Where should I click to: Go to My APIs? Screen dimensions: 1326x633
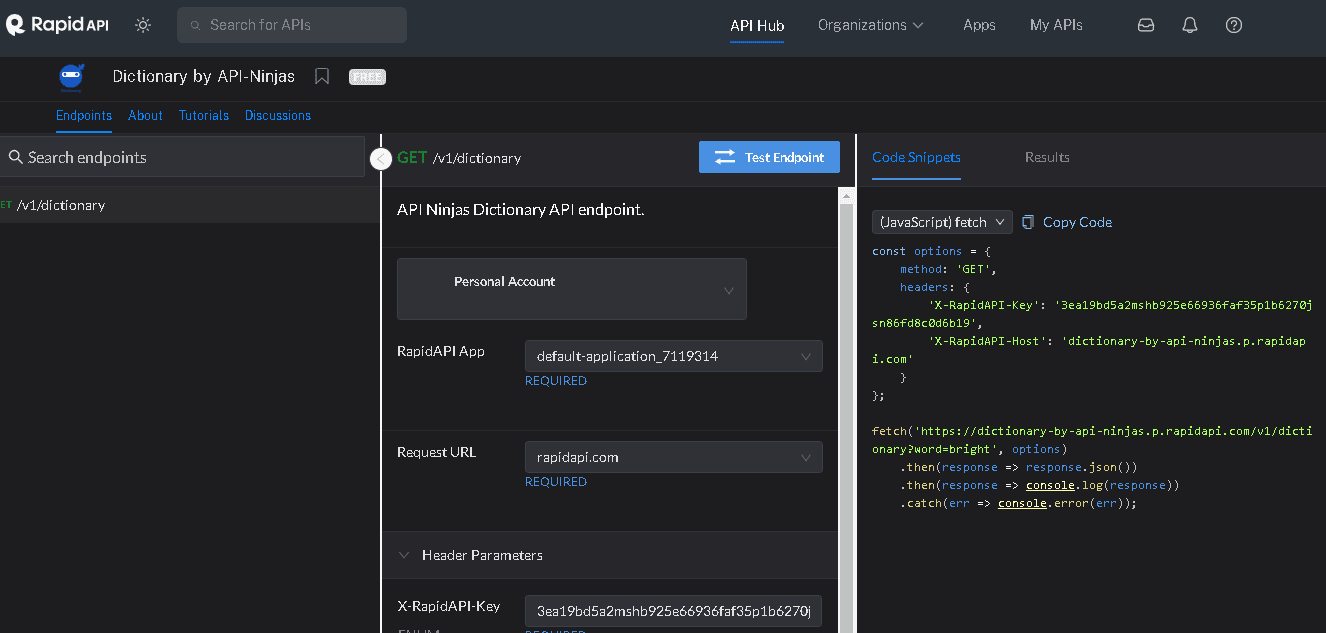point(1056,25)
